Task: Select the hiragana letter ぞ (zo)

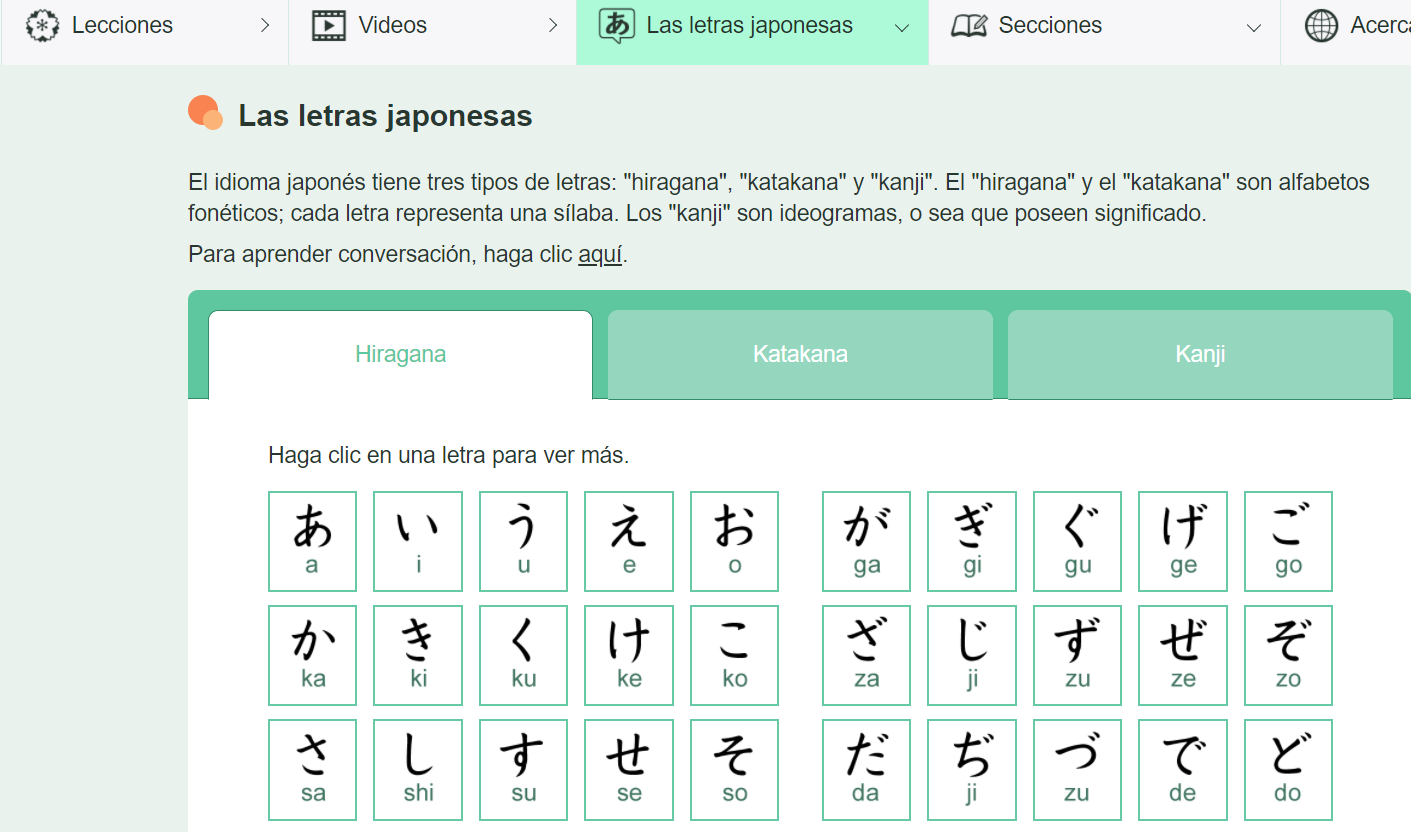Action: point(1288,655)
